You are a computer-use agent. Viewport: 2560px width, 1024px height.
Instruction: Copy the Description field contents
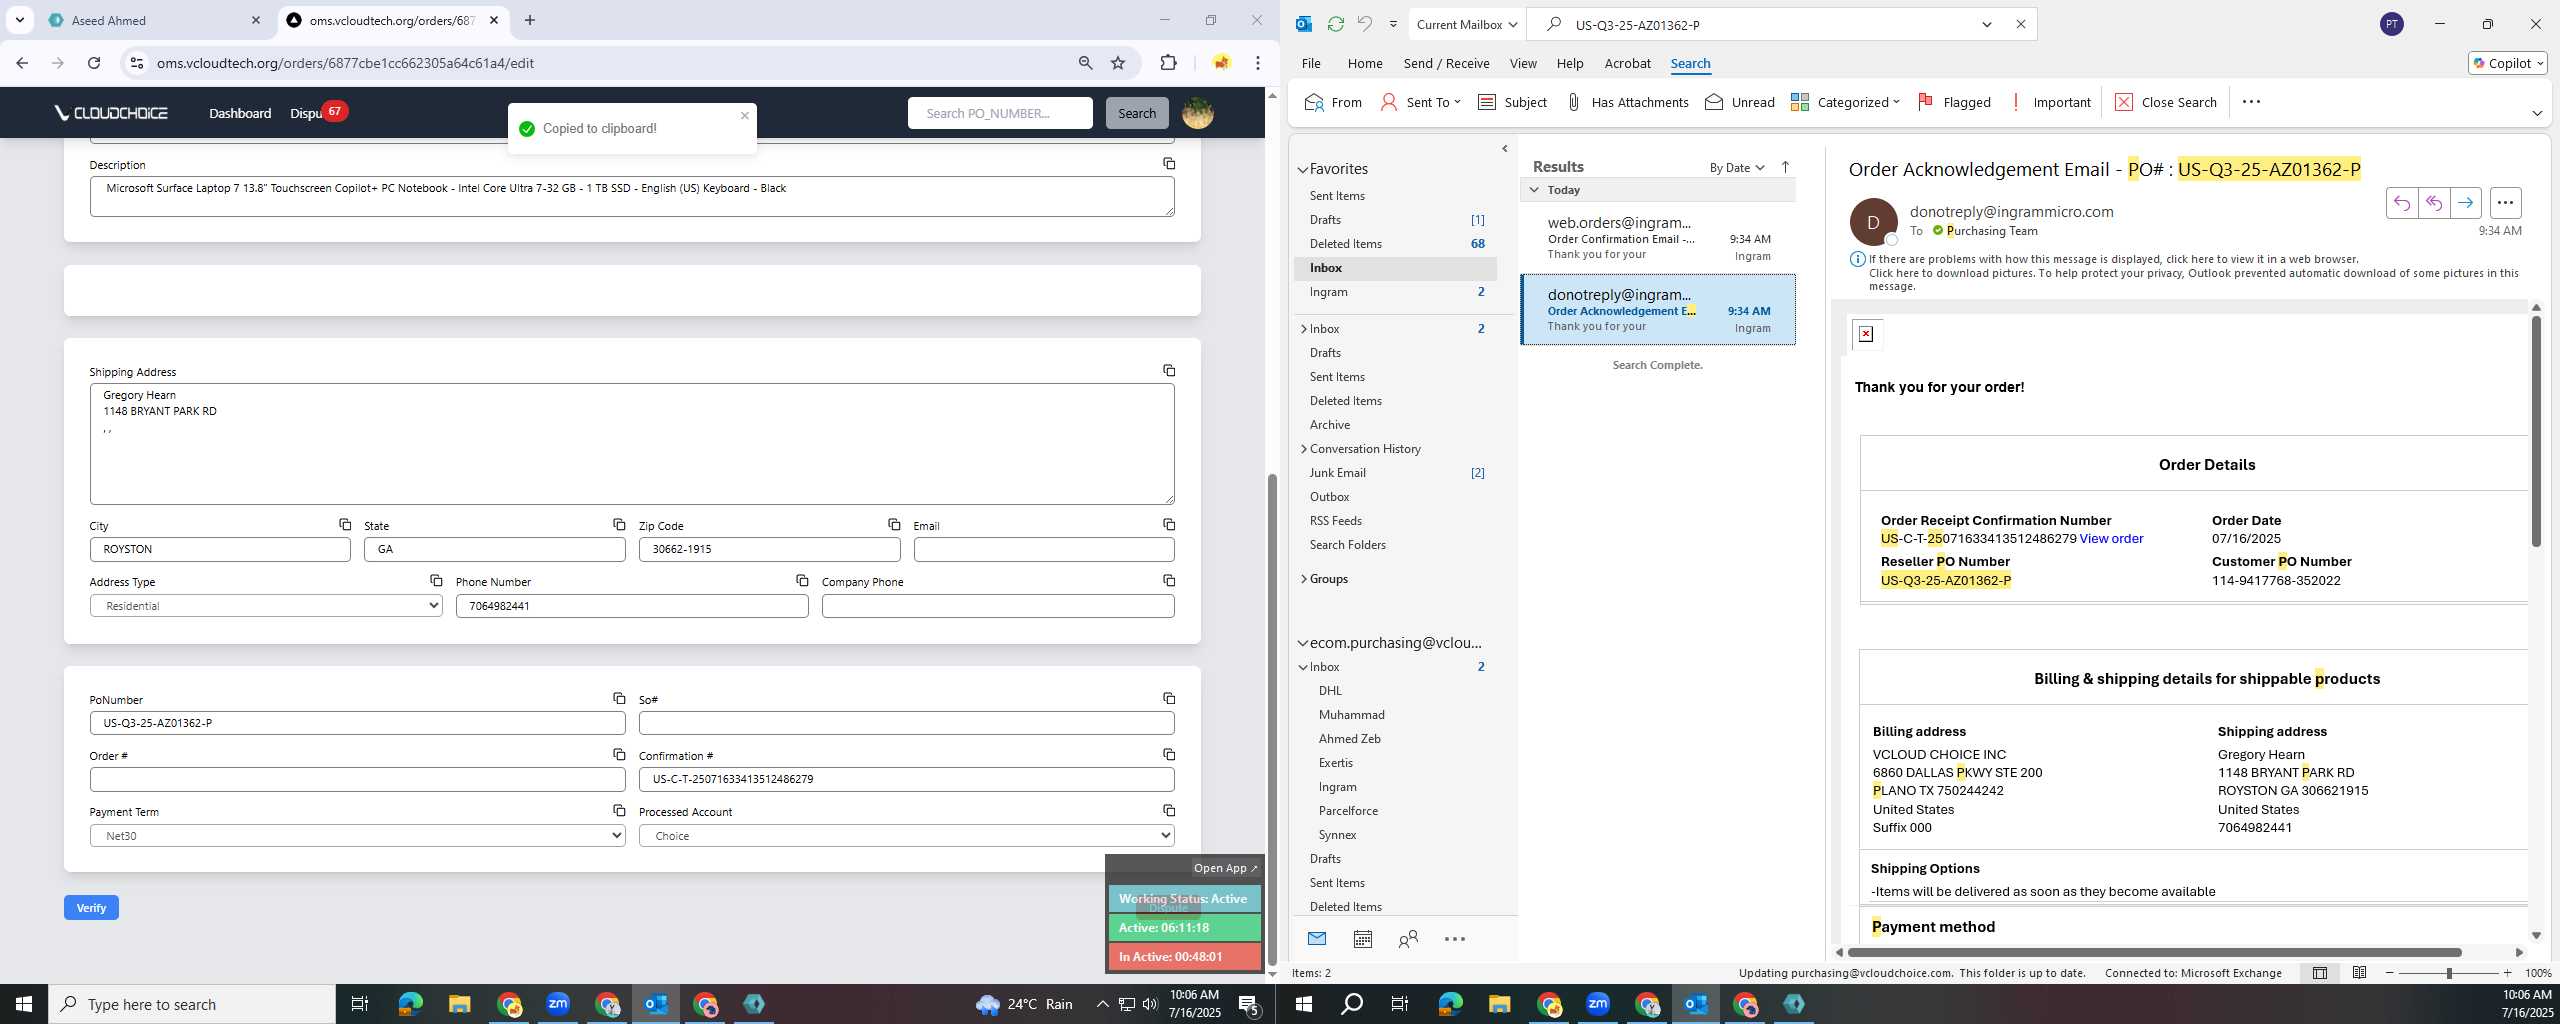1168,163
